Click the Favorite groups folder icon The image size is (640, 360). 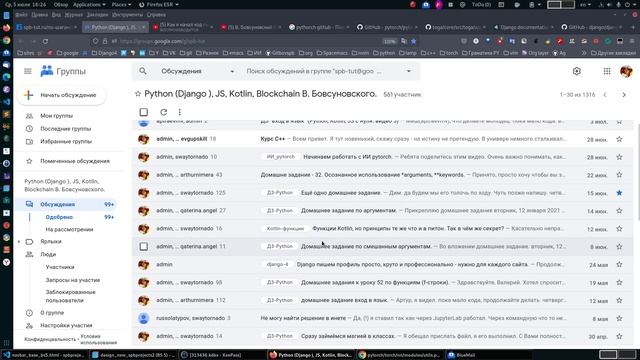click(29, 142)
